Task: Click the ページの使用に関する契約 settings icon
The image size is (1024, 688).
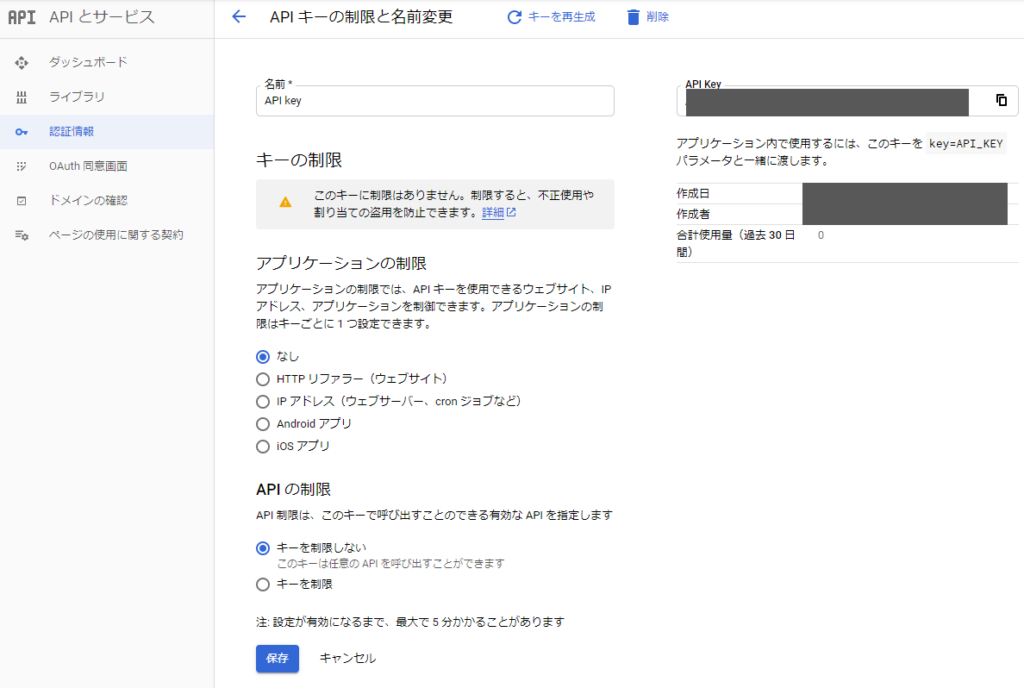Action: tap(22, 235)
